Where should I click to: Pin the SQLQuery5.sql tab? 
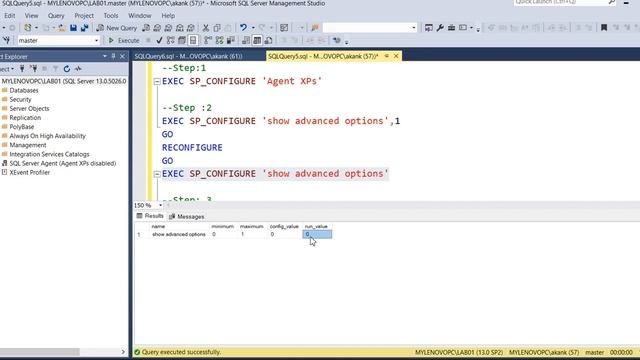point(387,56)
